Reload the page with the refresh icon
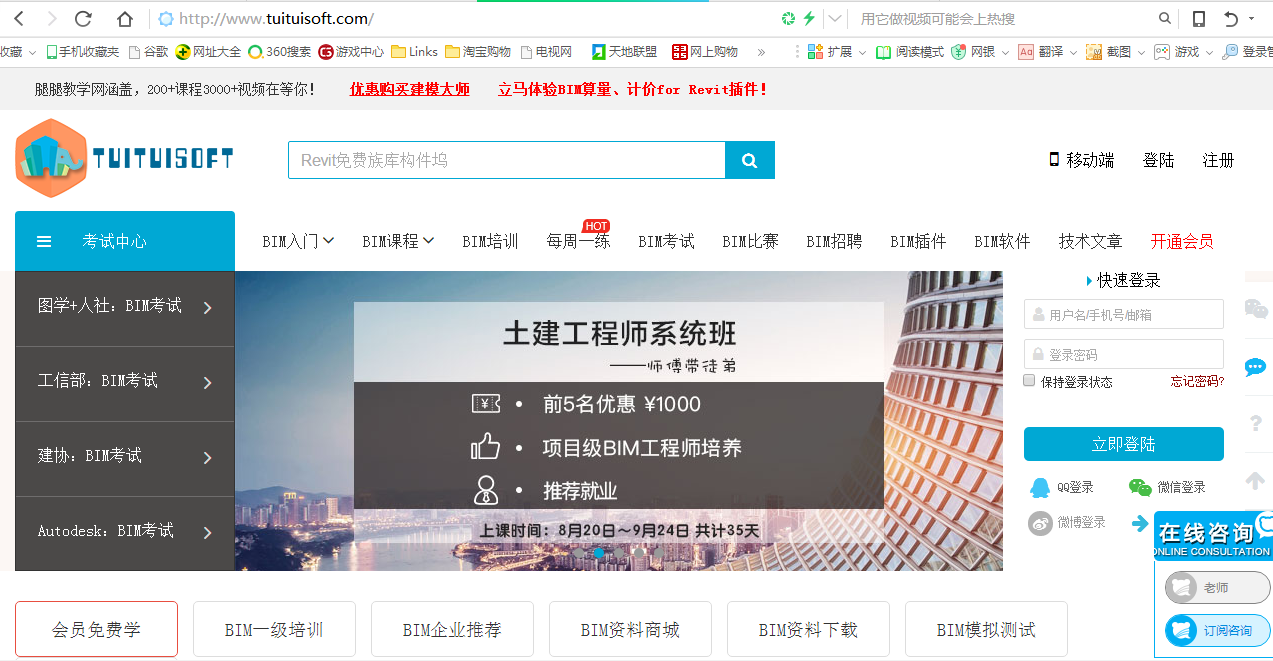The width and height of the screenshot is (1273, 661). point(84,18)
